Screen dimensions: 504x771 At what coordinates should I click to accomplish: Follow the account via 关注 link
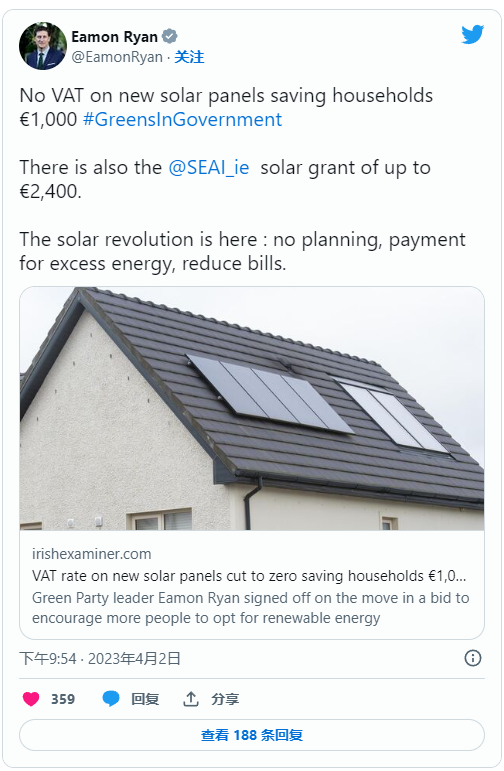189,57
